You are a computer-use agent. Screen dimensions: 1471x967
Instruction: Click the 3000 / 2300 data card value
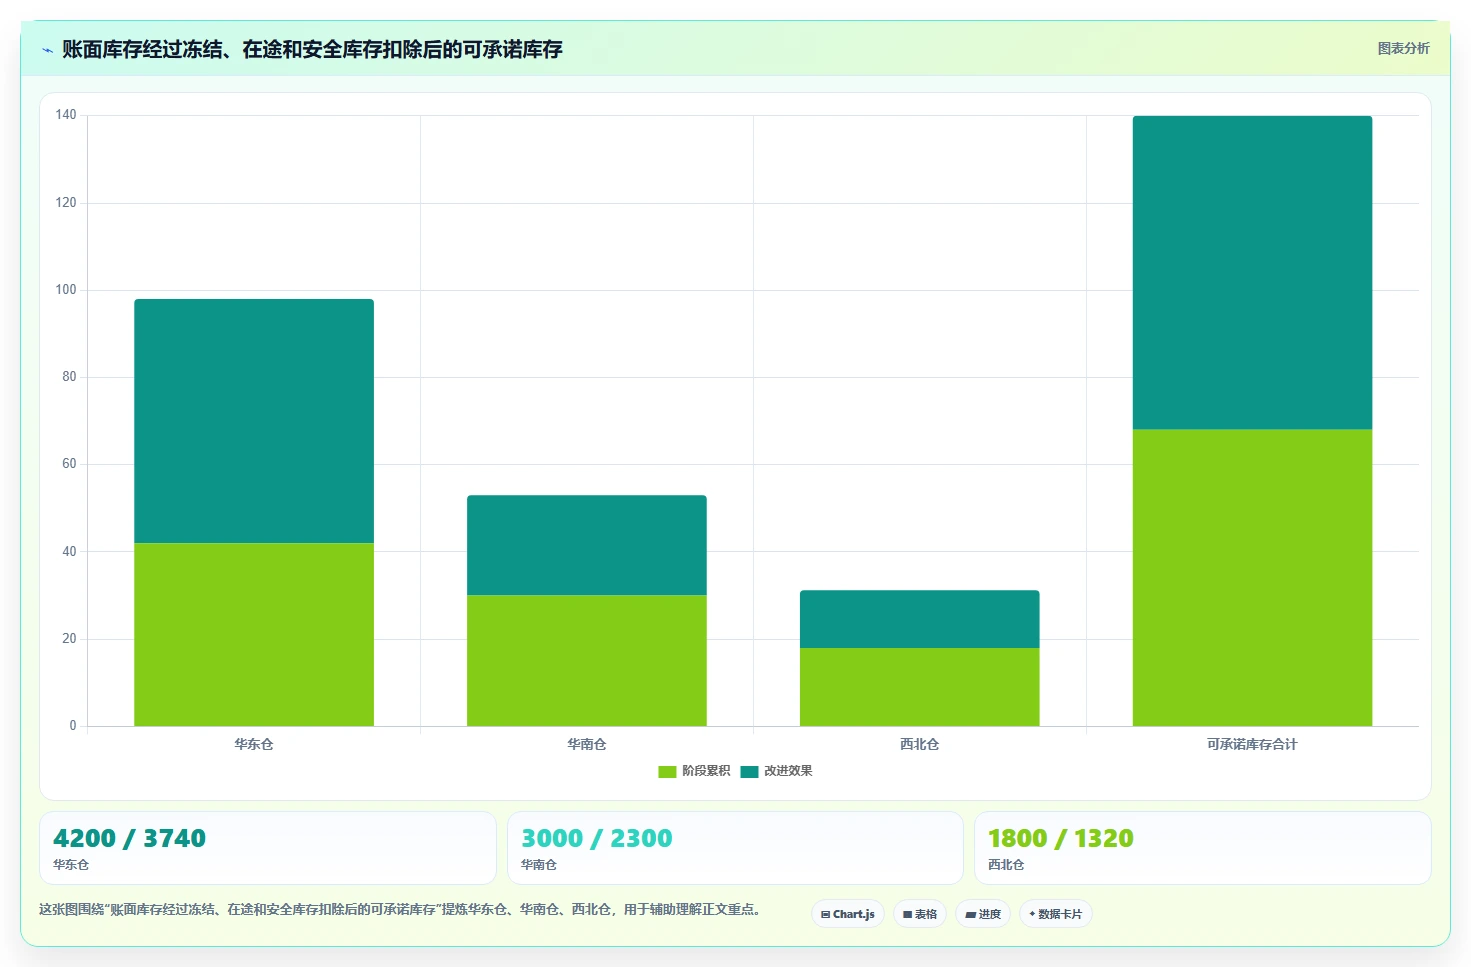tap(597, 838)
